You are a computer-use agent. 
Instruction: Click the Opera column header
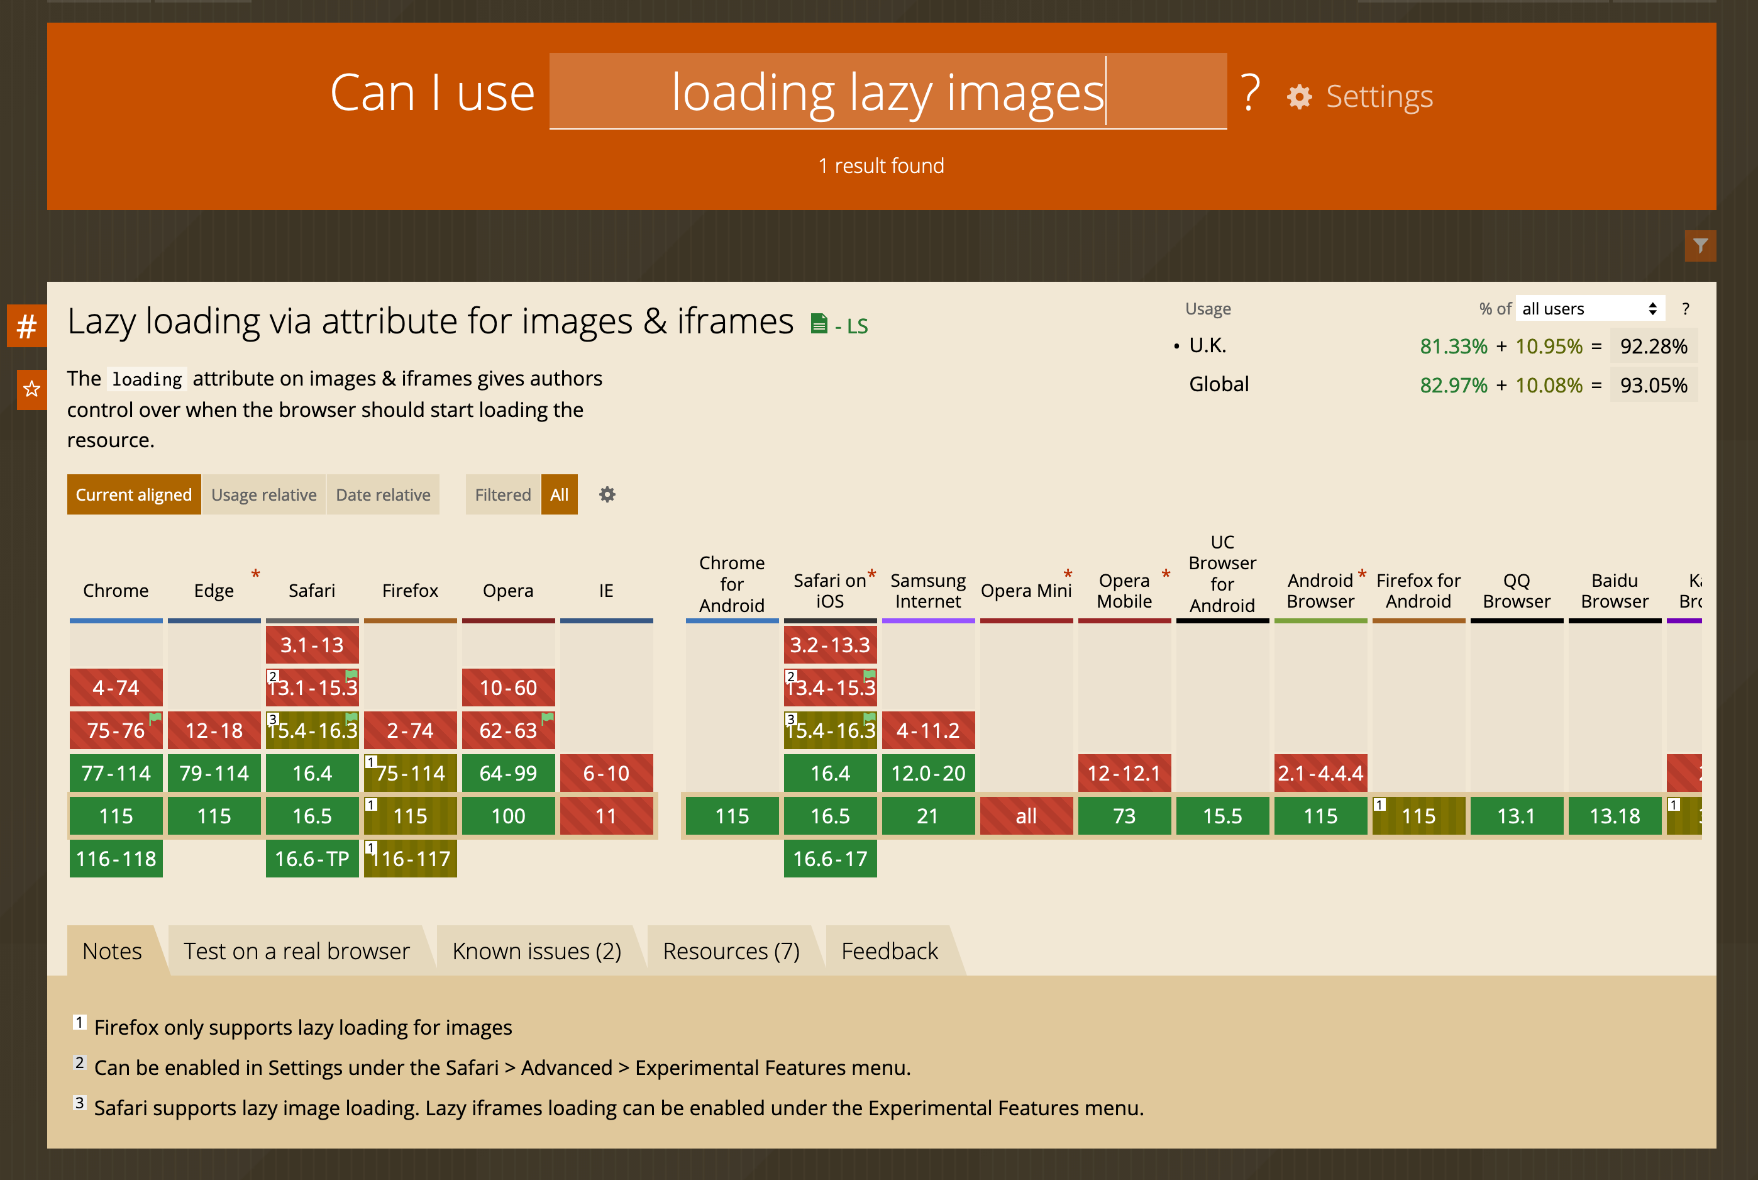(508, 591)
